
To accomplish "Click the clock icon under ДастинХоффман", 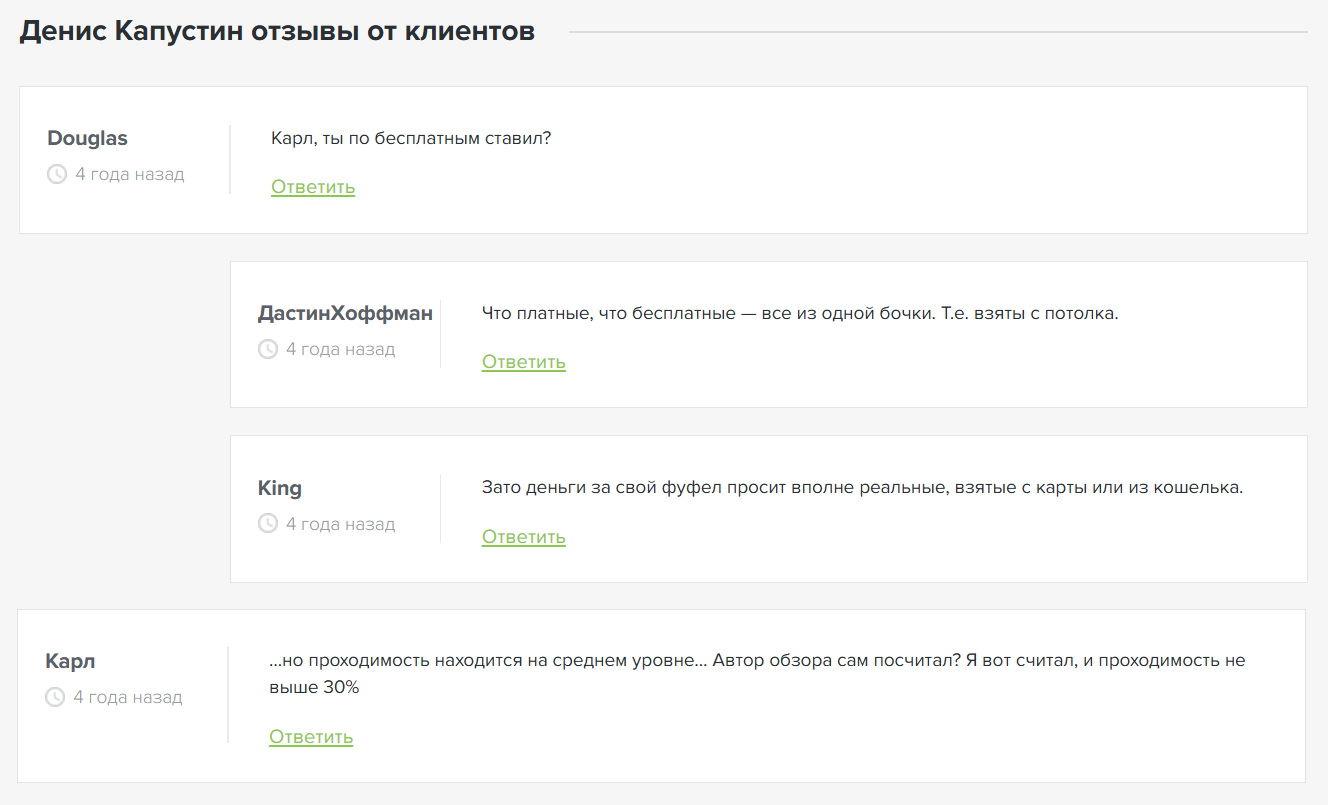I will point(268,349).
